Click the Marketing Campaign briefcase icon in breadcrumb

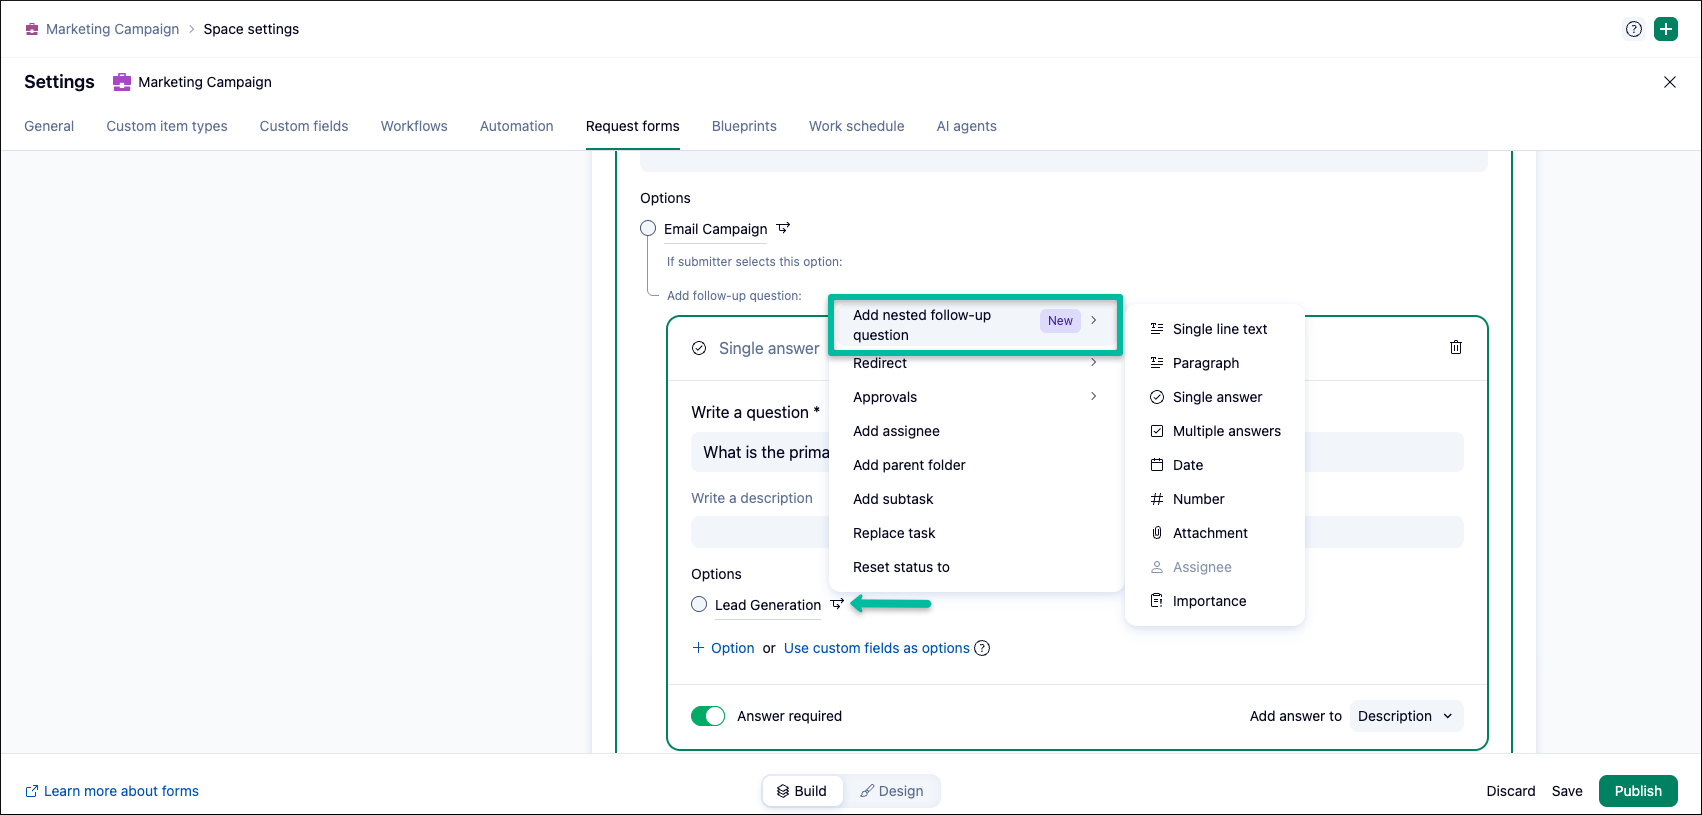point(32,29)
